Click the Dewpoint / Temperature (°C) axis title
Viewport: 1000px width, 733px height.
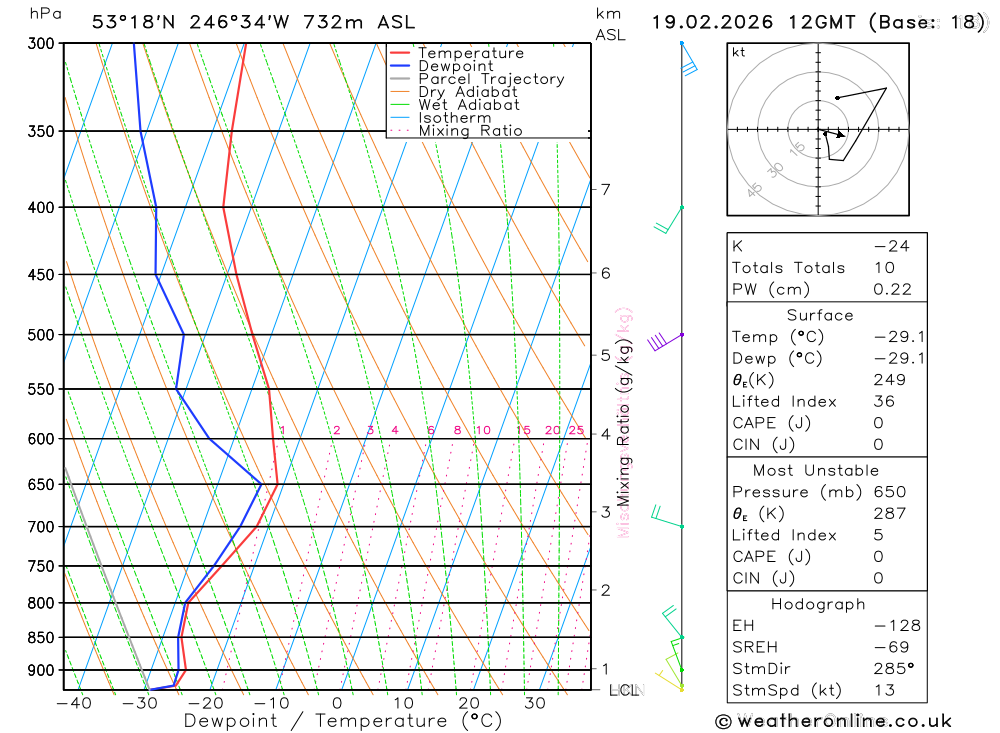click(x=343, y=722)
